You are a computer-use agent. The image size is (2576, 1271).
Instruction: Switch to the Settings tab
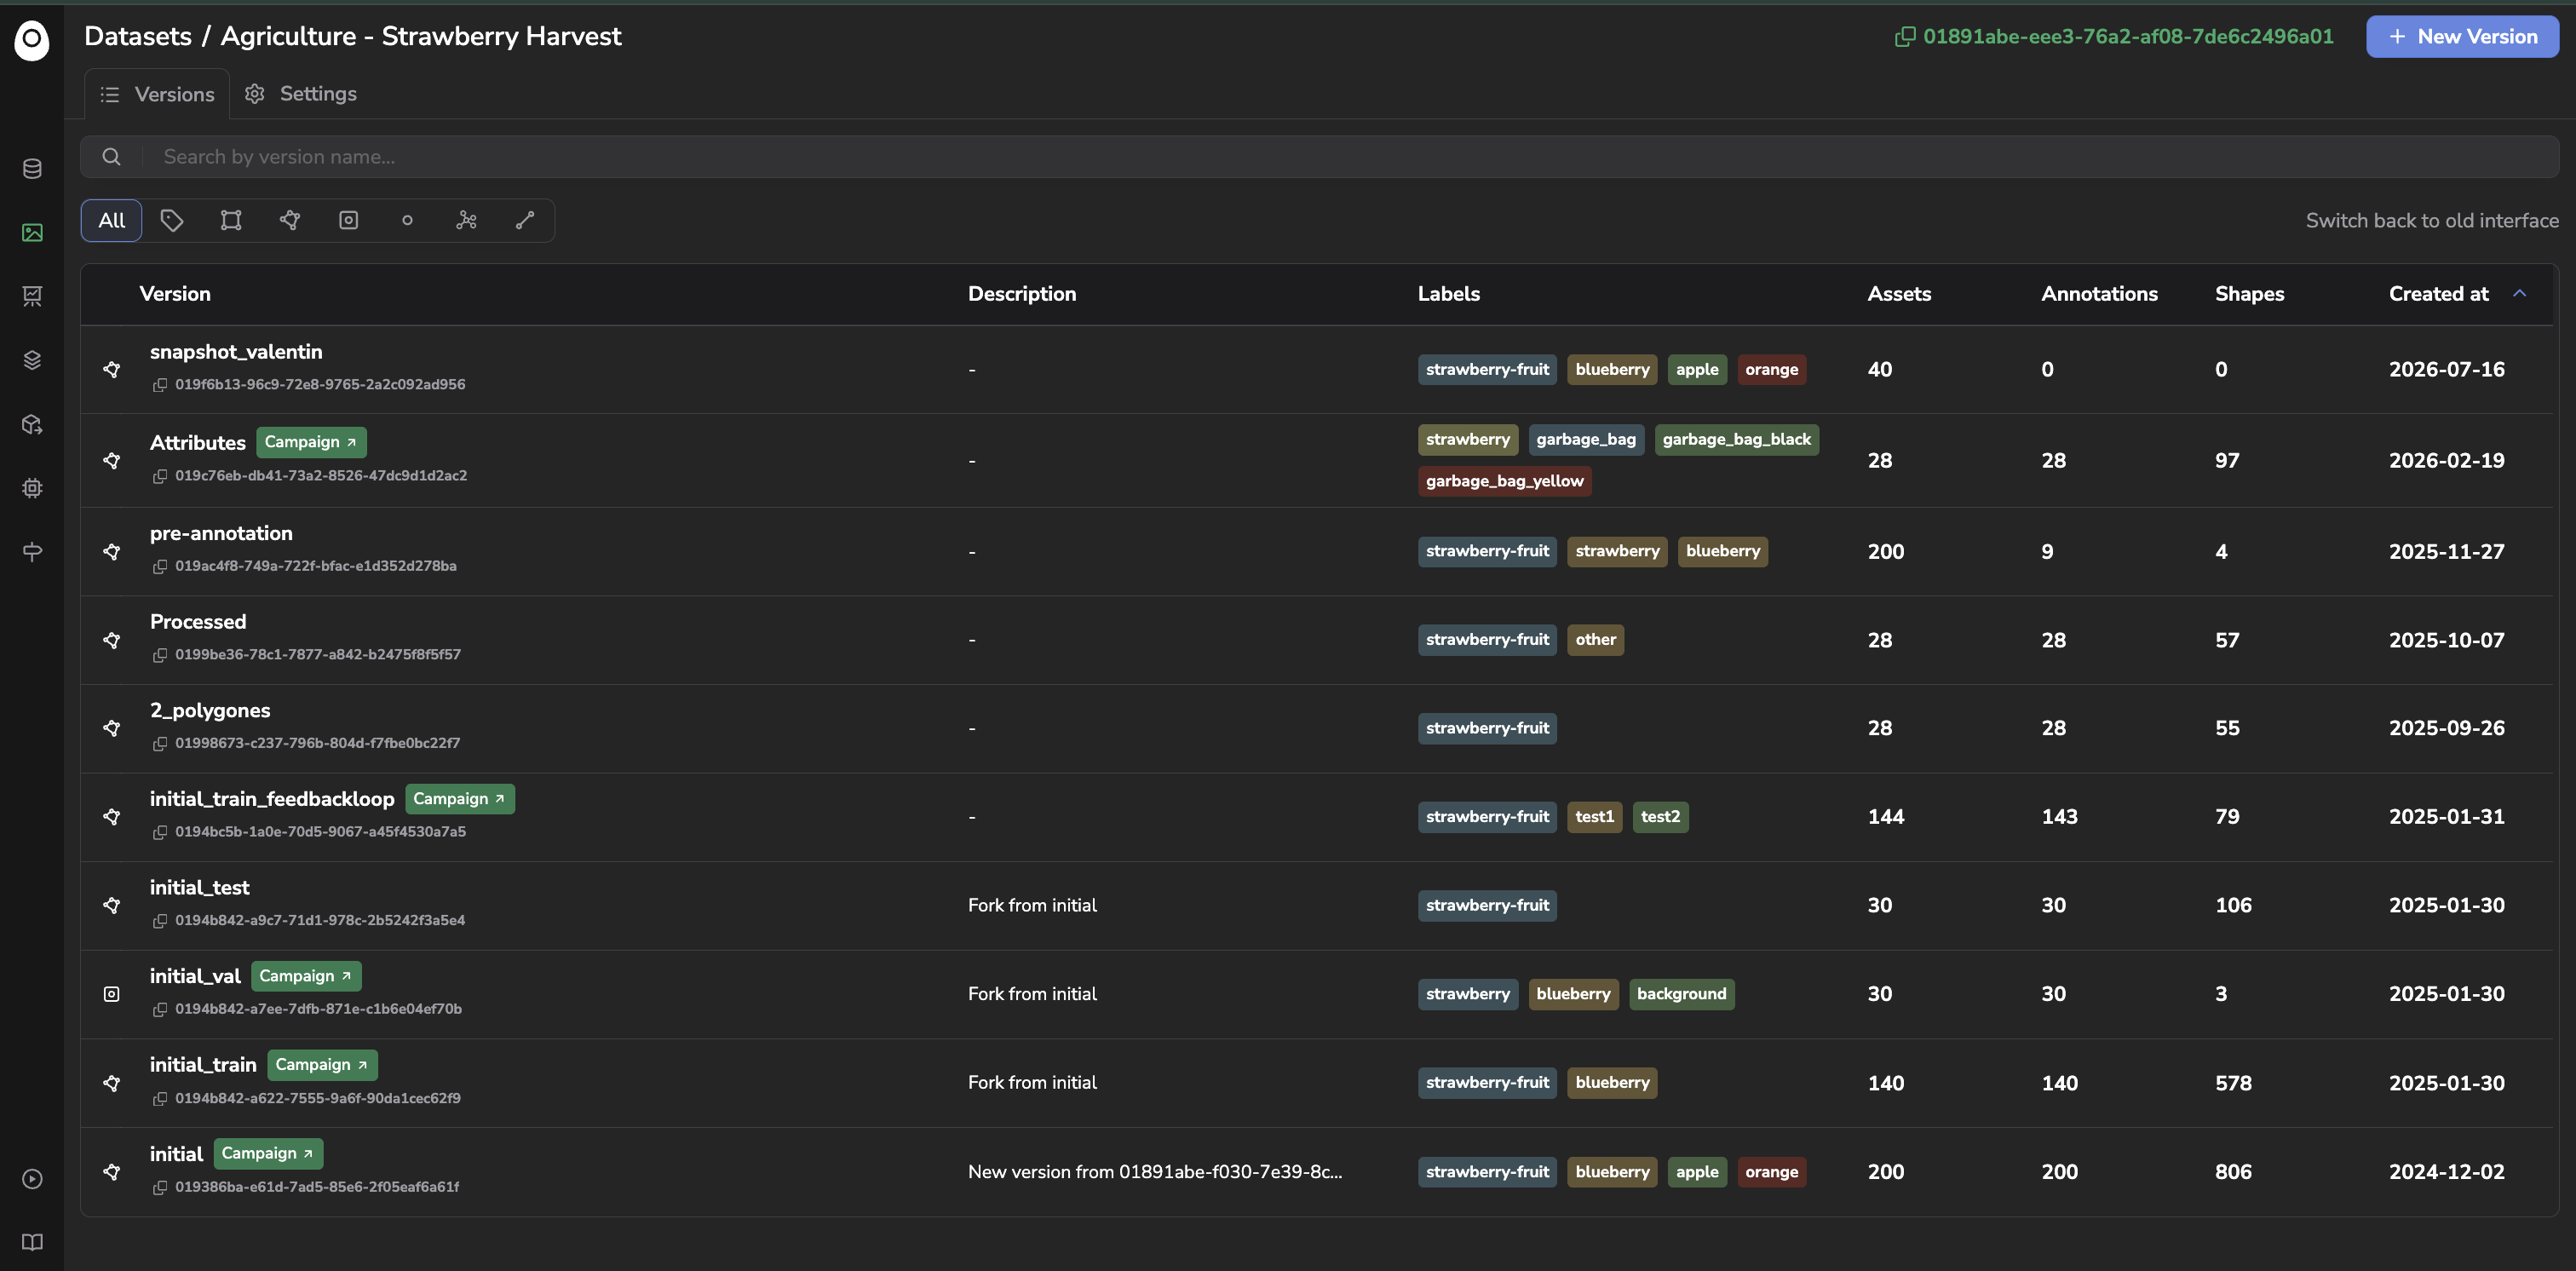301,94
